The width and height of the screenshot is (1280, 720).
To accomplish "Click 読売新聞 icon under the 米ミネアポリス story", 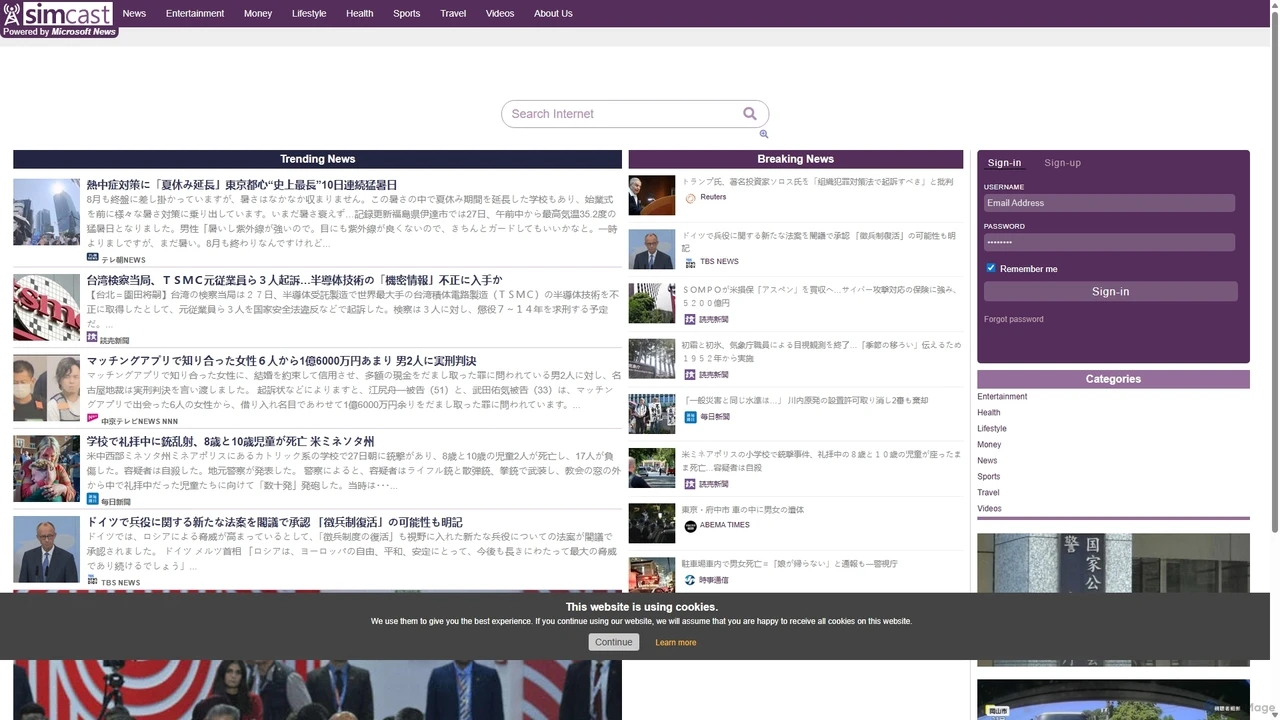I will point(690,483).
